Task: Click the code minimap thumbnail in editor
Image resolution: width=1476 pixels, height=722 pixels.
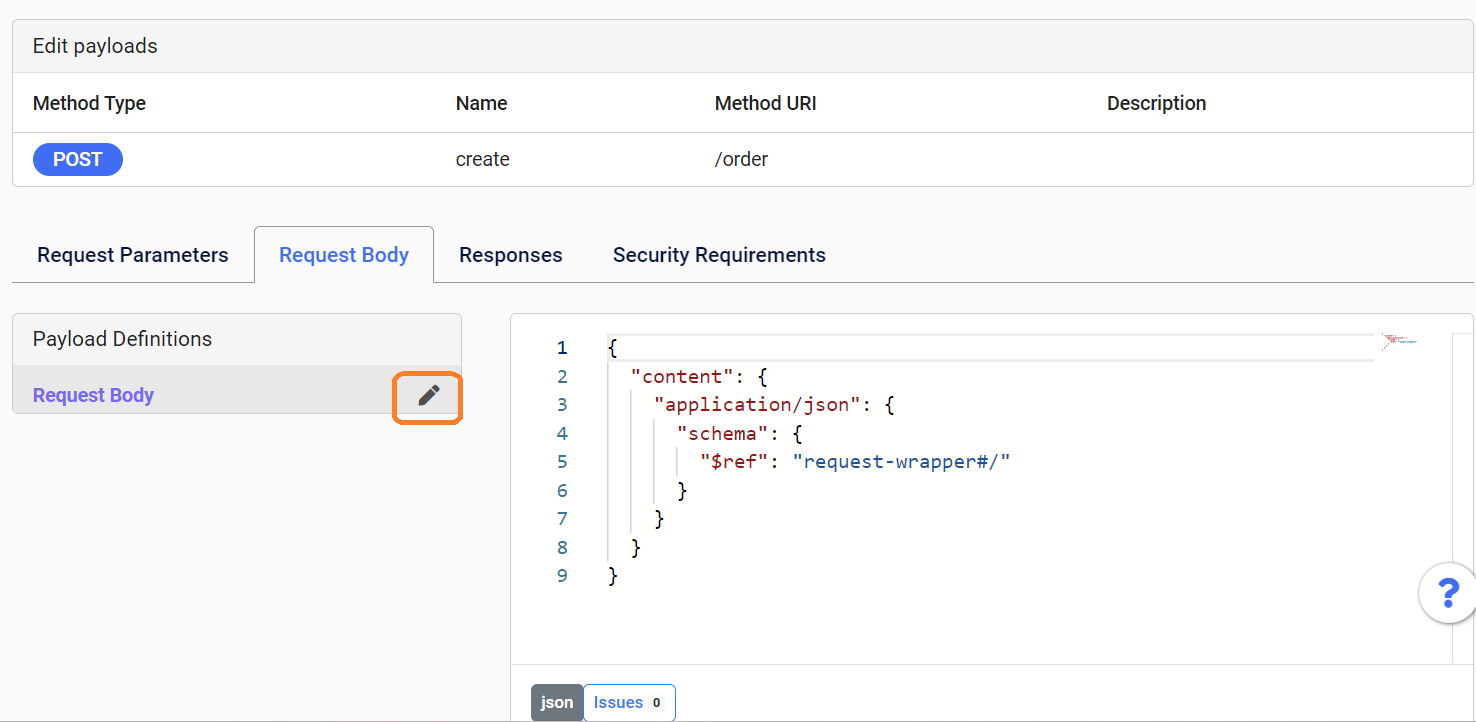Action: [1400, 342]
